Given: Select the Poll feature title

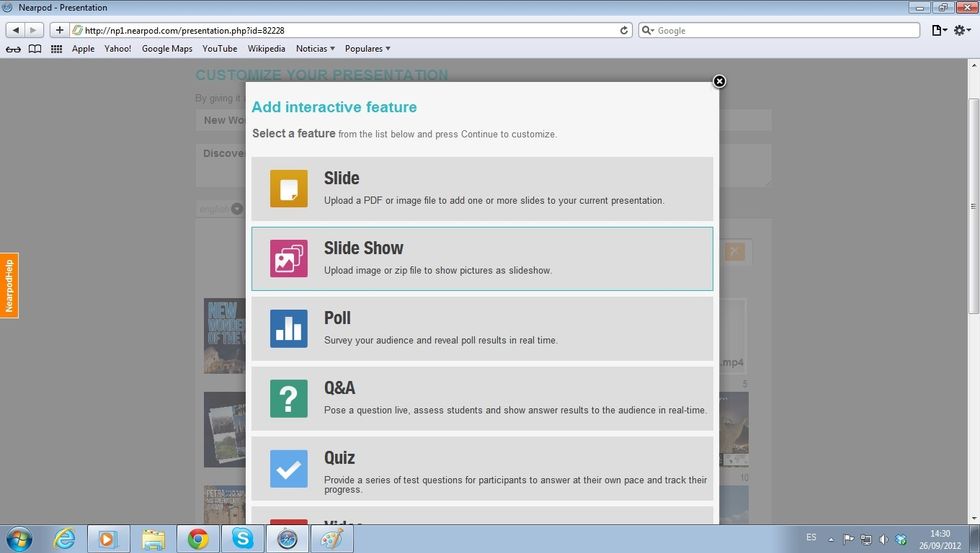Looking at the screenshot, I should pos(337,318).
